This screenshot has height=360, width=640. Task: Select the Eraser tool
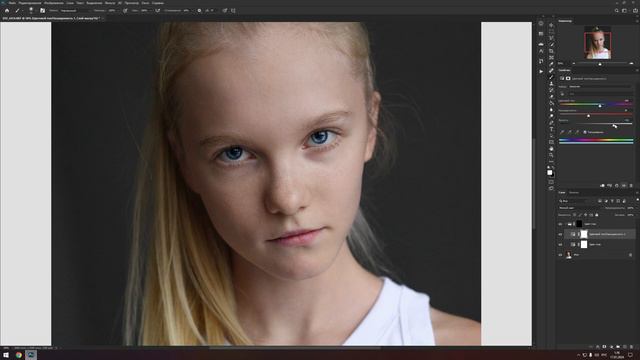[551, 97]
